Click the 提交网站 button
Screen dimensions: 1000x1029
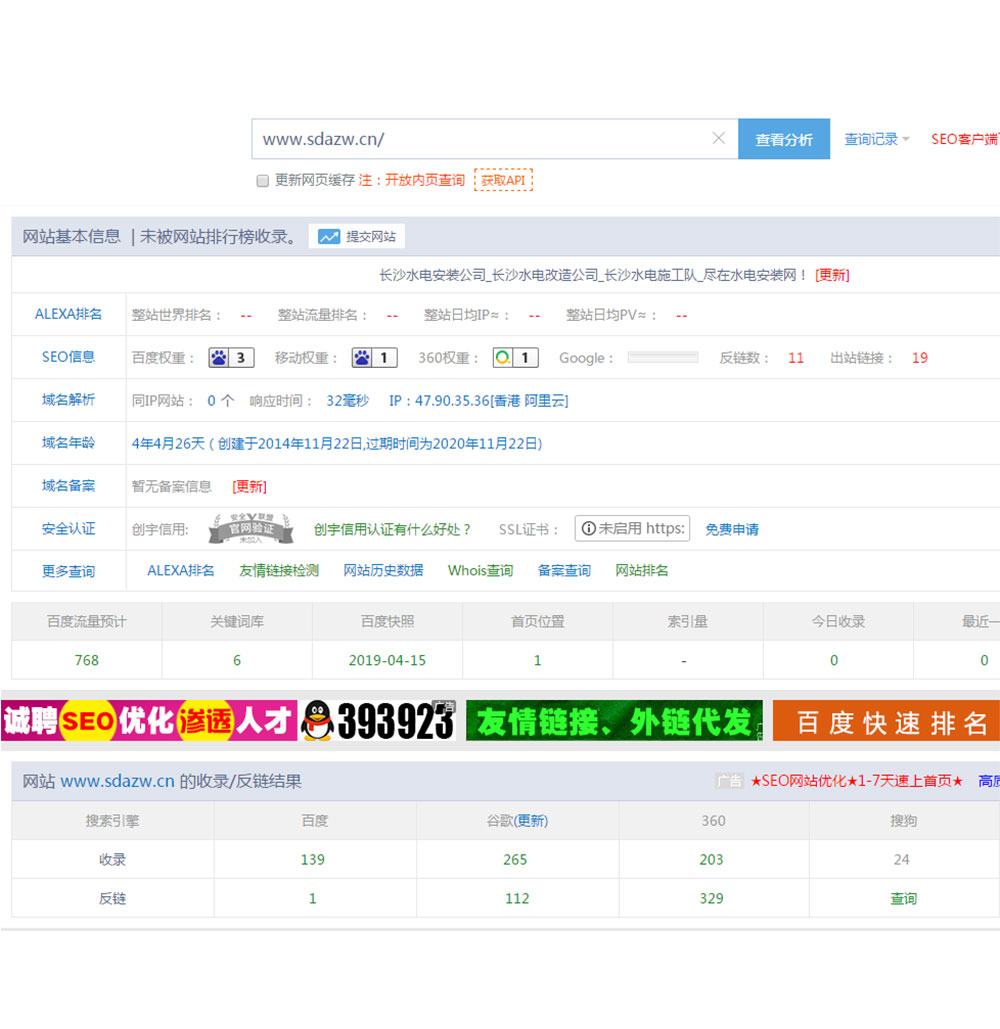click(x=357, y=237)
